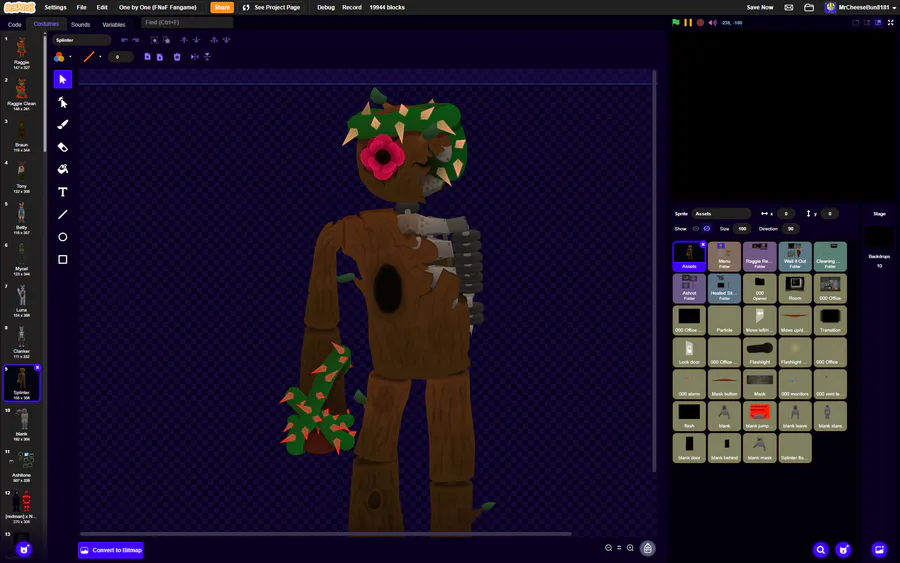Select the Fill bucket tool
Viewport: 900px width, 563px height.
pos(63,169)
